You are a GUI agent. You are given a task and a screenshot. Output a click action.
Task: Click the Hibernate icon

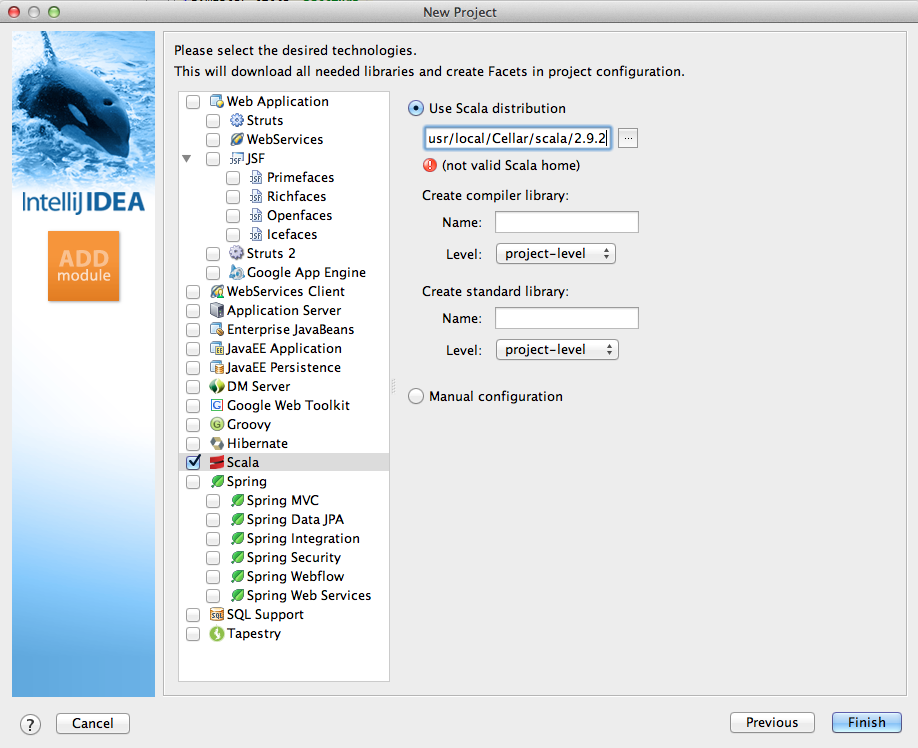(217, 443)
